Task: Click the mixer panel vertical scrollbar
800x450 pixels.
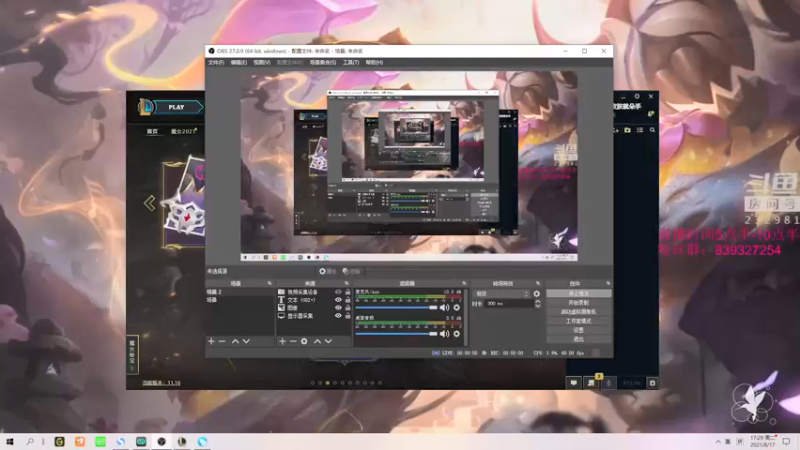Action: 465,316
